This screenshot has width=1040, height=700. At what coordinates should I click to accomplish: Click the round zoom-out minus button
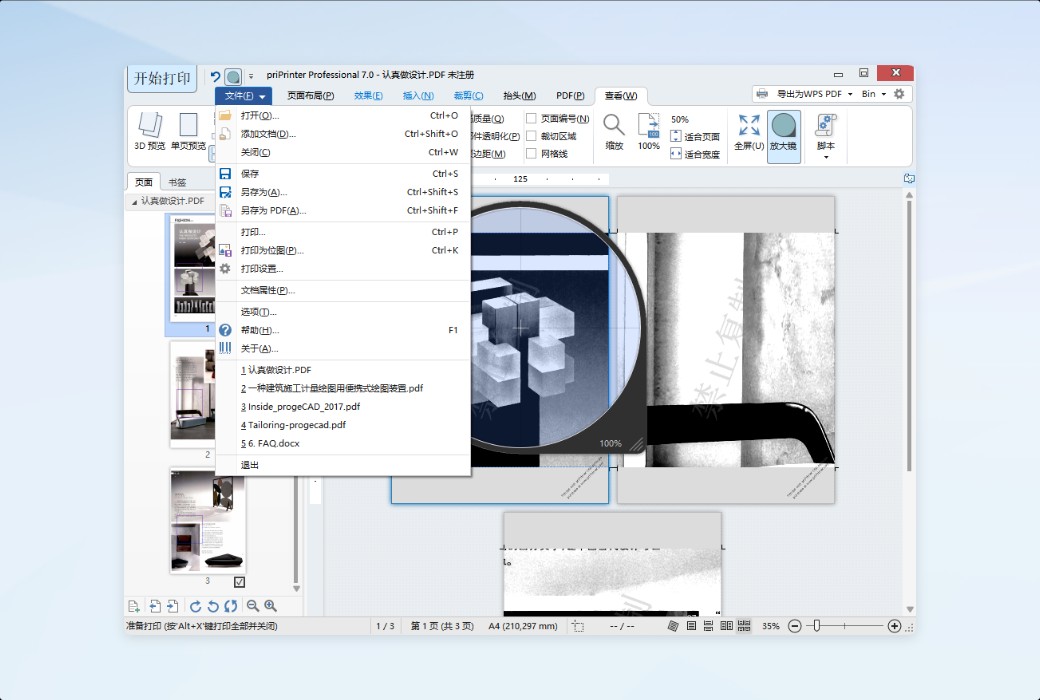click(x=795, y=626)
